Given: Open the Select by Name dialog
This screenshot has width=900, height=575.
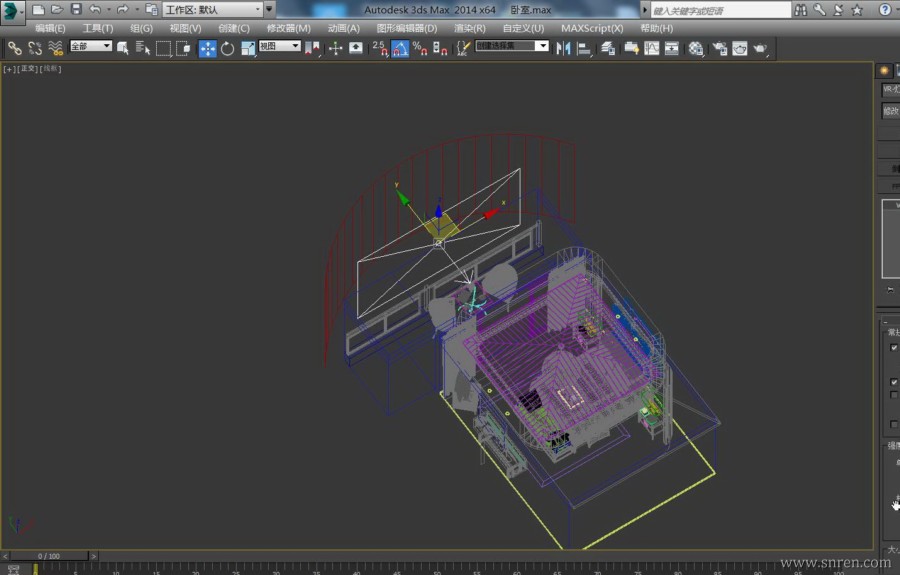Looking at the screenshot, I should point(143,49).
